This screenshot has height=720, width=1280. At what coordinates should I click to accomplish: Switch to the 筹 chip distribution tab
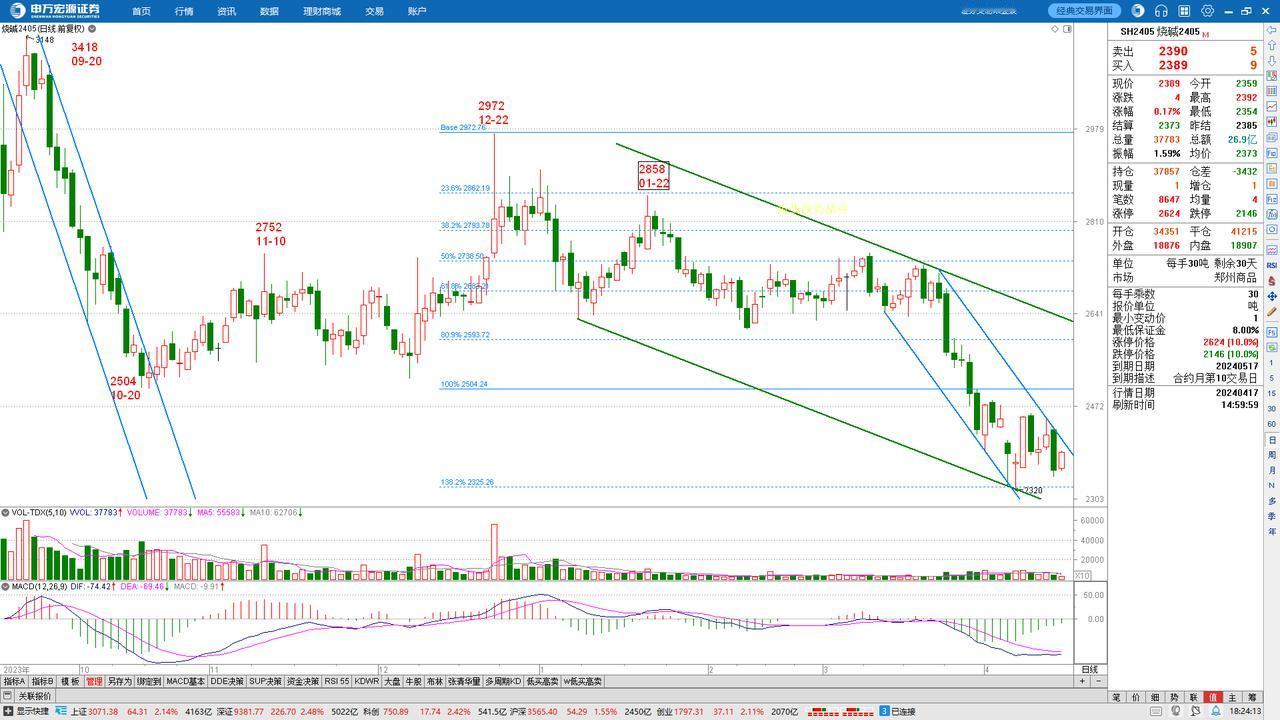(x=1252, y=697)
